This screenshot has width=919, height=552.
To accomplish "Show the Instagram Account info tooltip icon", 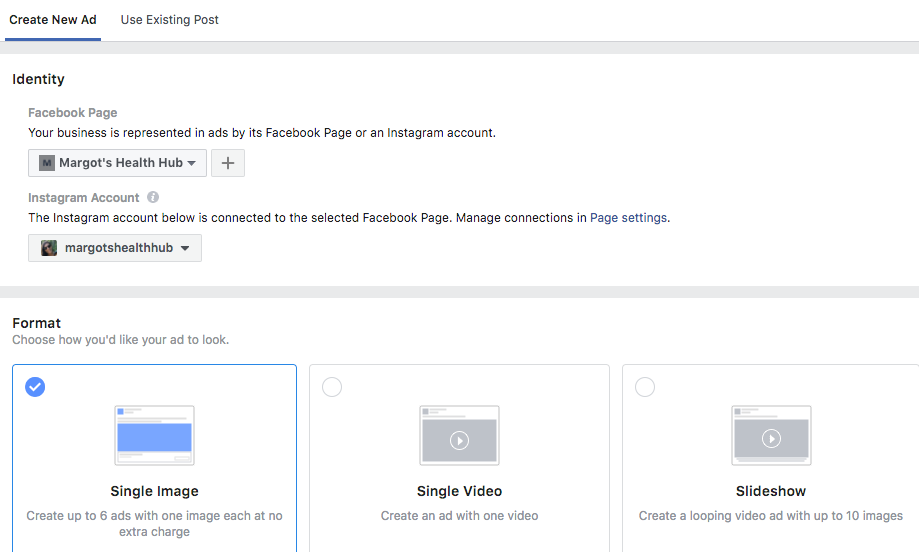I will tap(153, 197).
